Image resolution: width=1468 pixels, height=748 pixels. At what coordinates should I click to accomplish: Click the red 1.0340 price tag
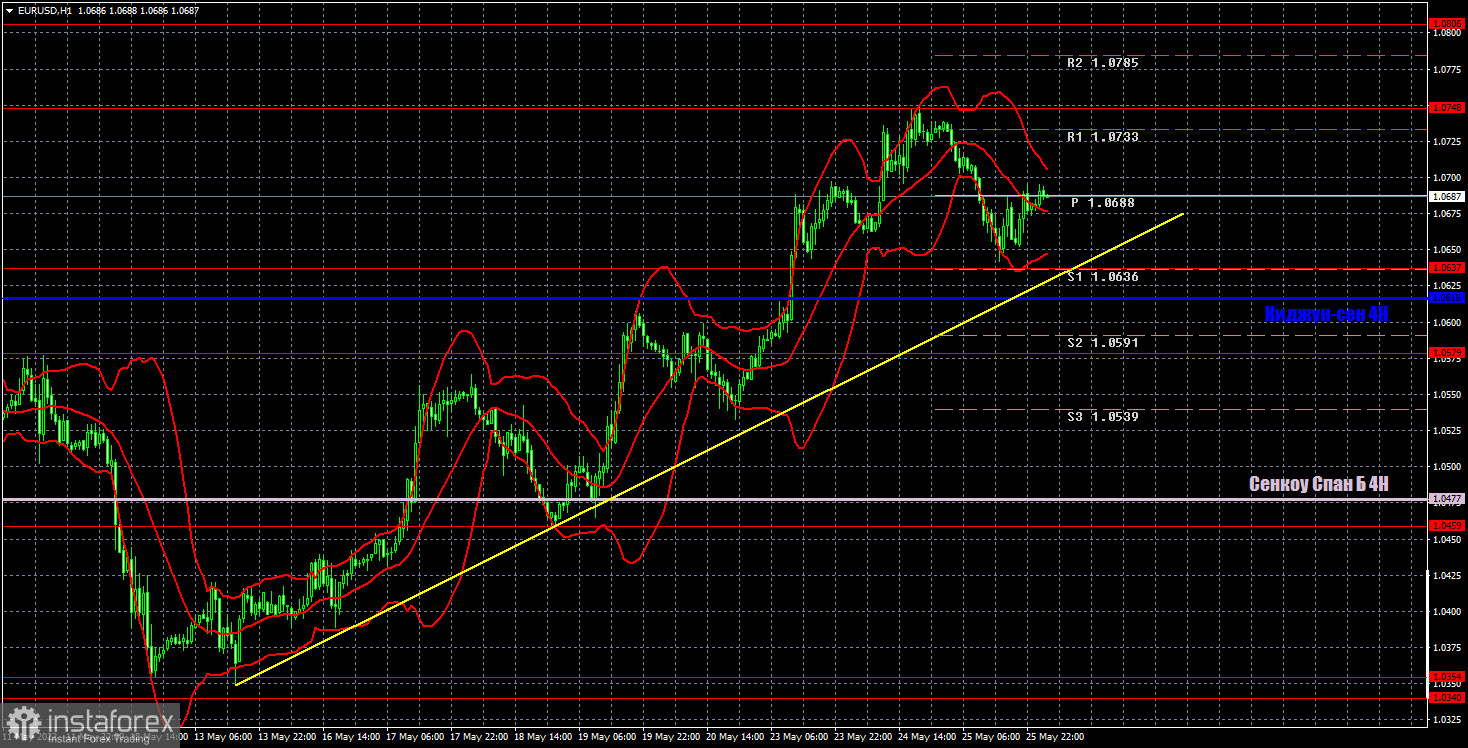click(x=1447, y=697)
